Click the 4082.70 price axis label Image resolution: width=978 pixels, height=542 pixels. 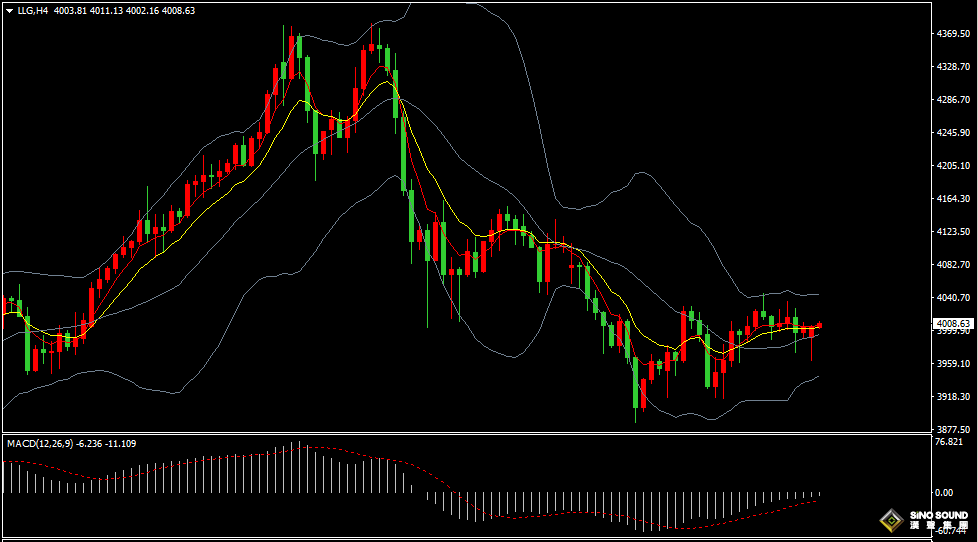[953, 265]
